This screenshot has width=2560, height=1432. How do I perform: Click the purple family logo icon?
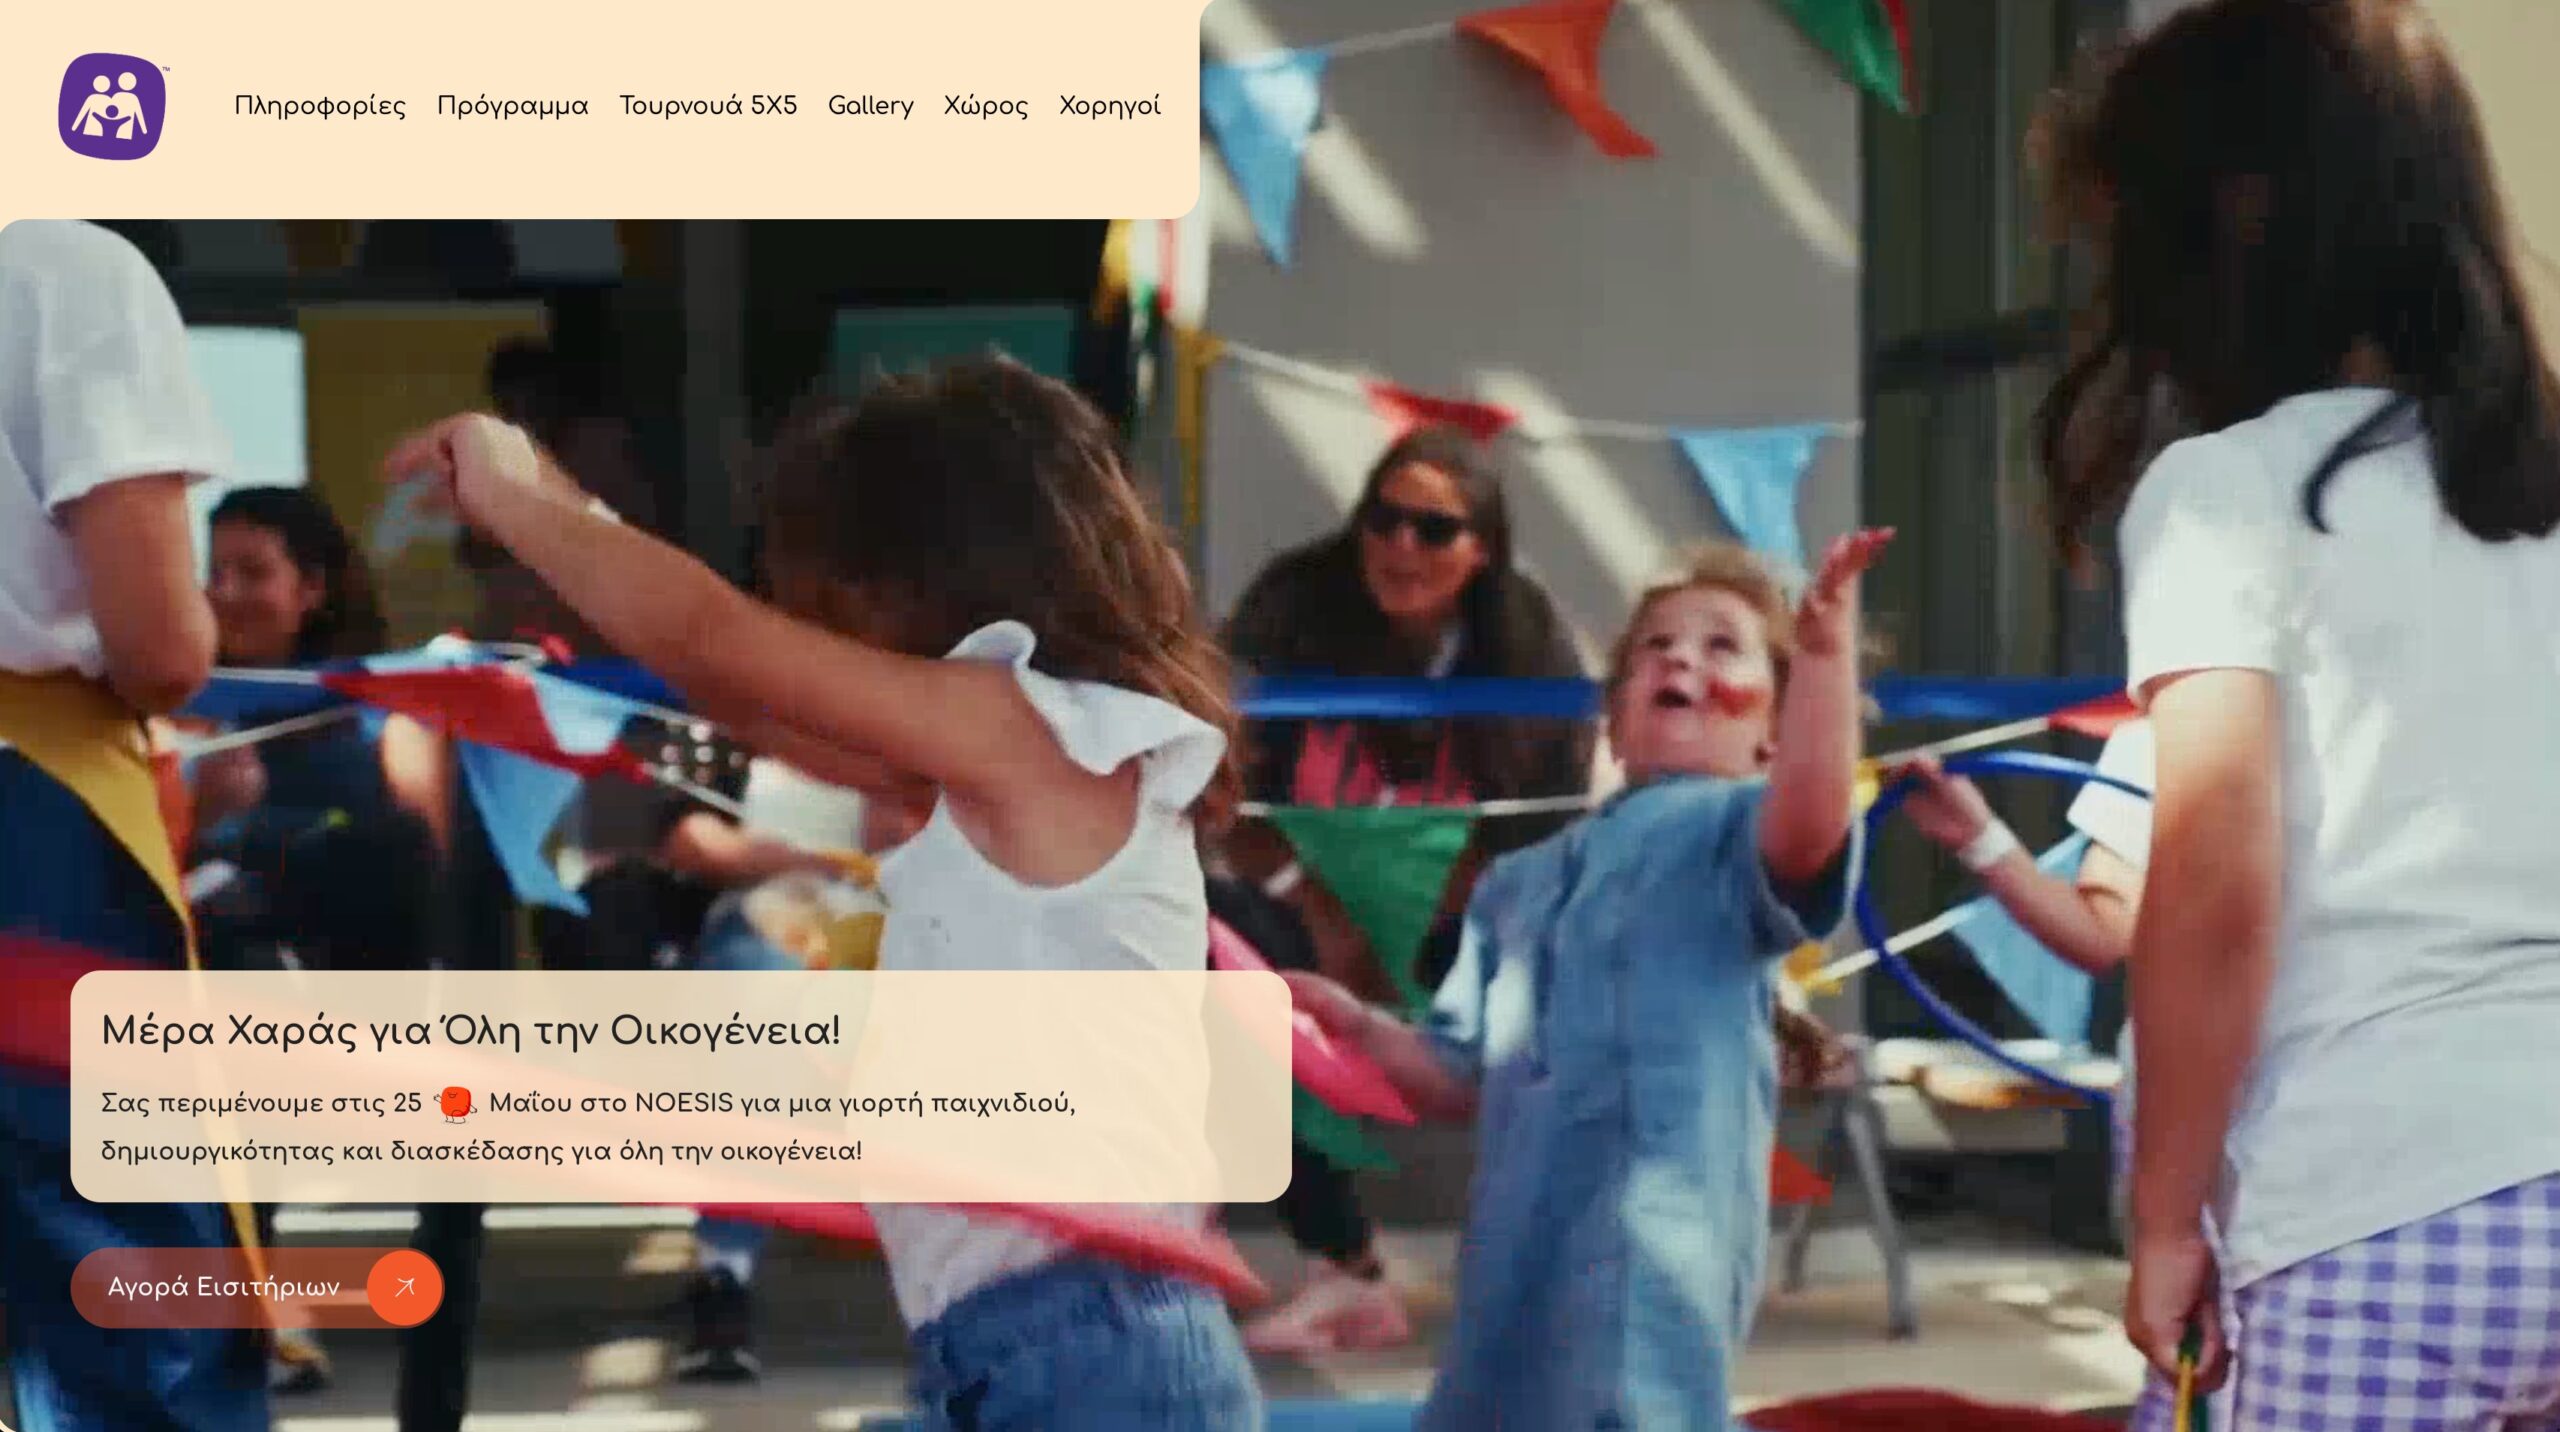tap(111, 106)
